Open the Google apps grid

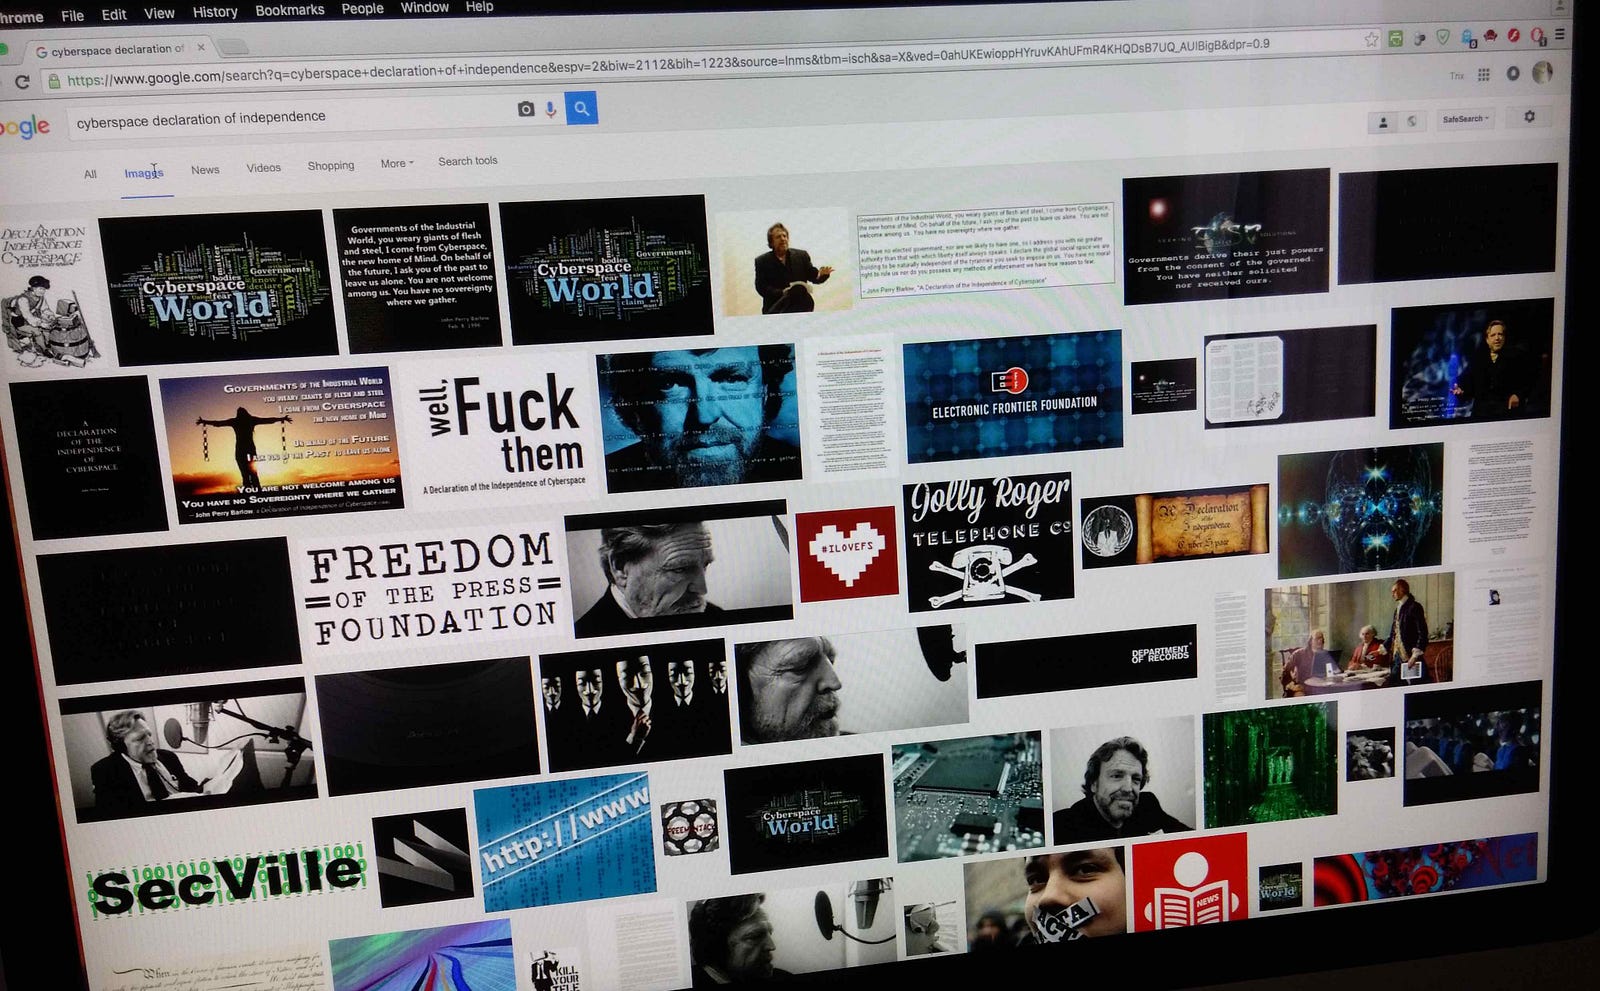1483,75
